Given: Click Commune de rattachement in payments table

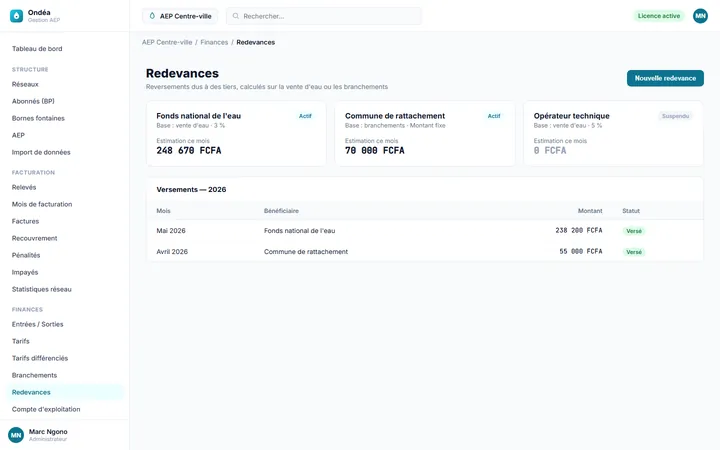Looking at the screenshot, I should coord(306,252).
